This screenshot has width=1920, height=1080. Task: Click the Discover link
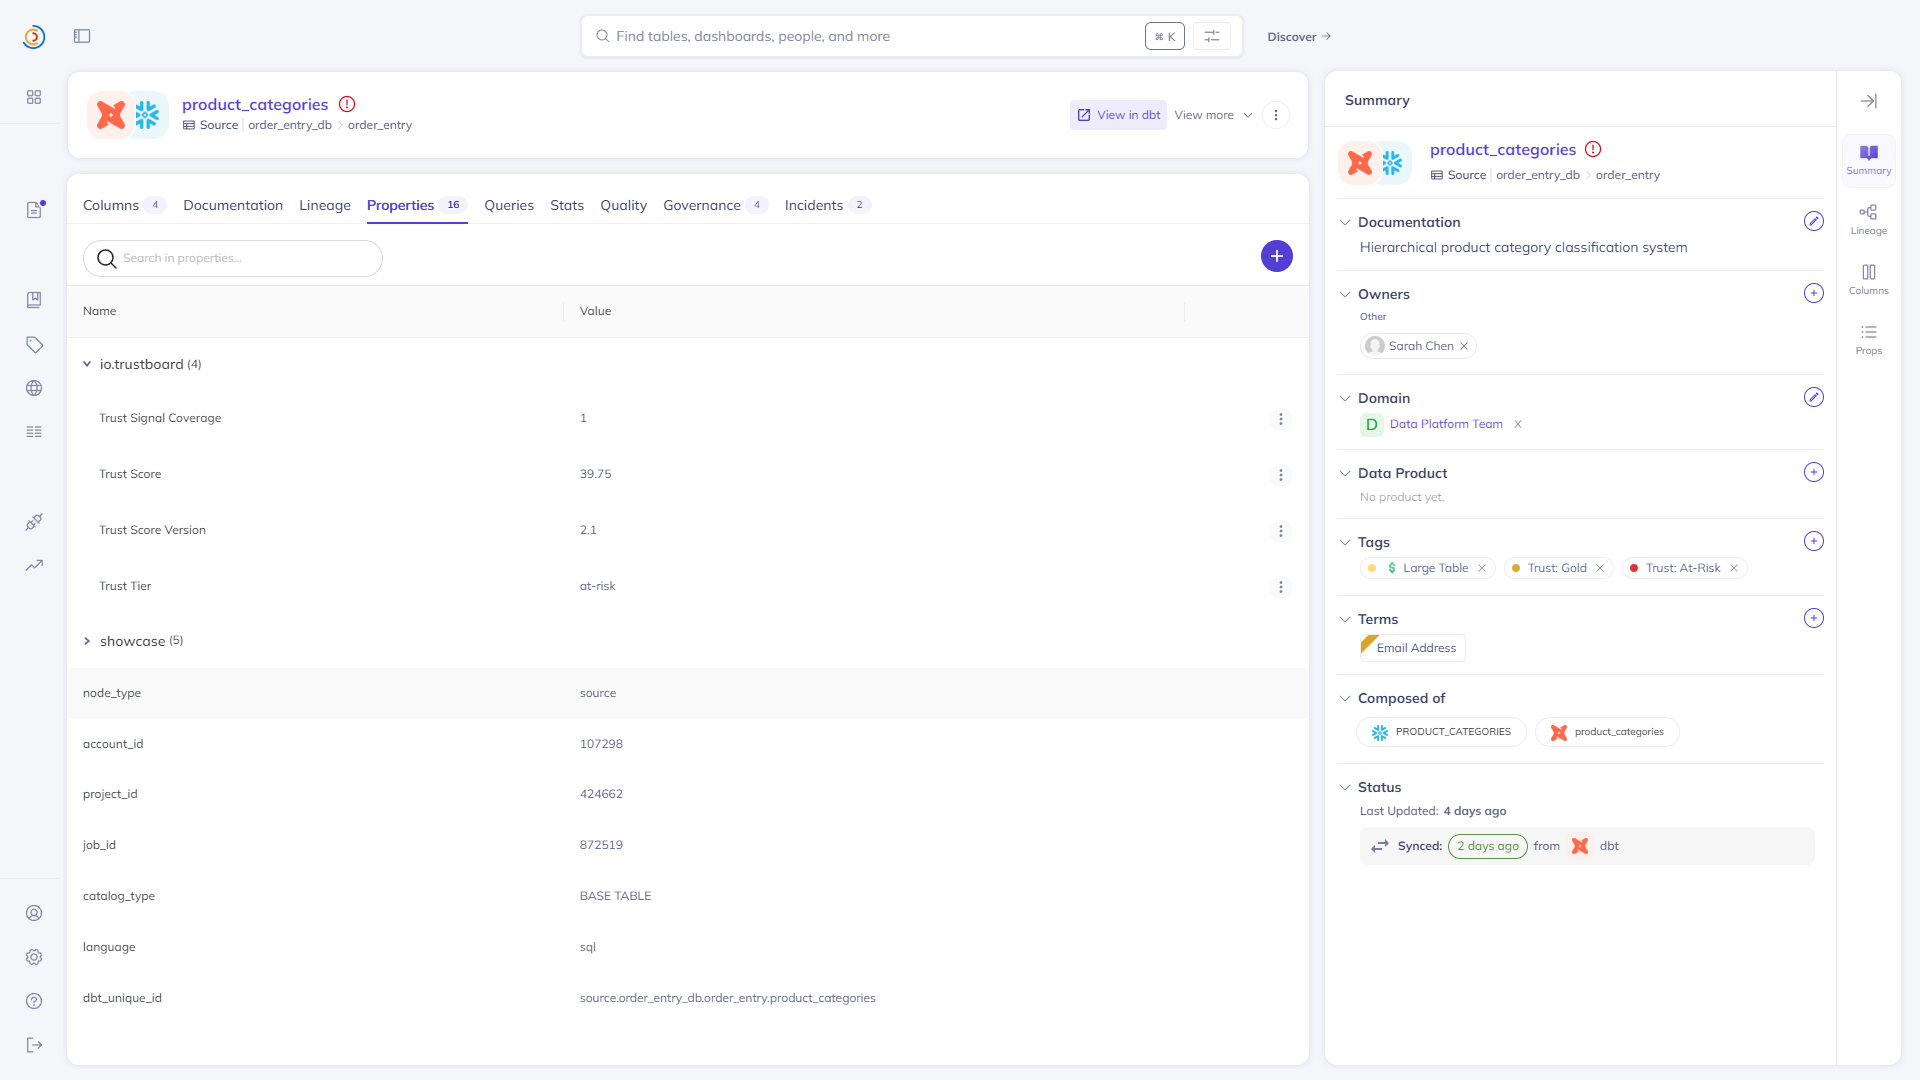click(x=1299, y=36)
